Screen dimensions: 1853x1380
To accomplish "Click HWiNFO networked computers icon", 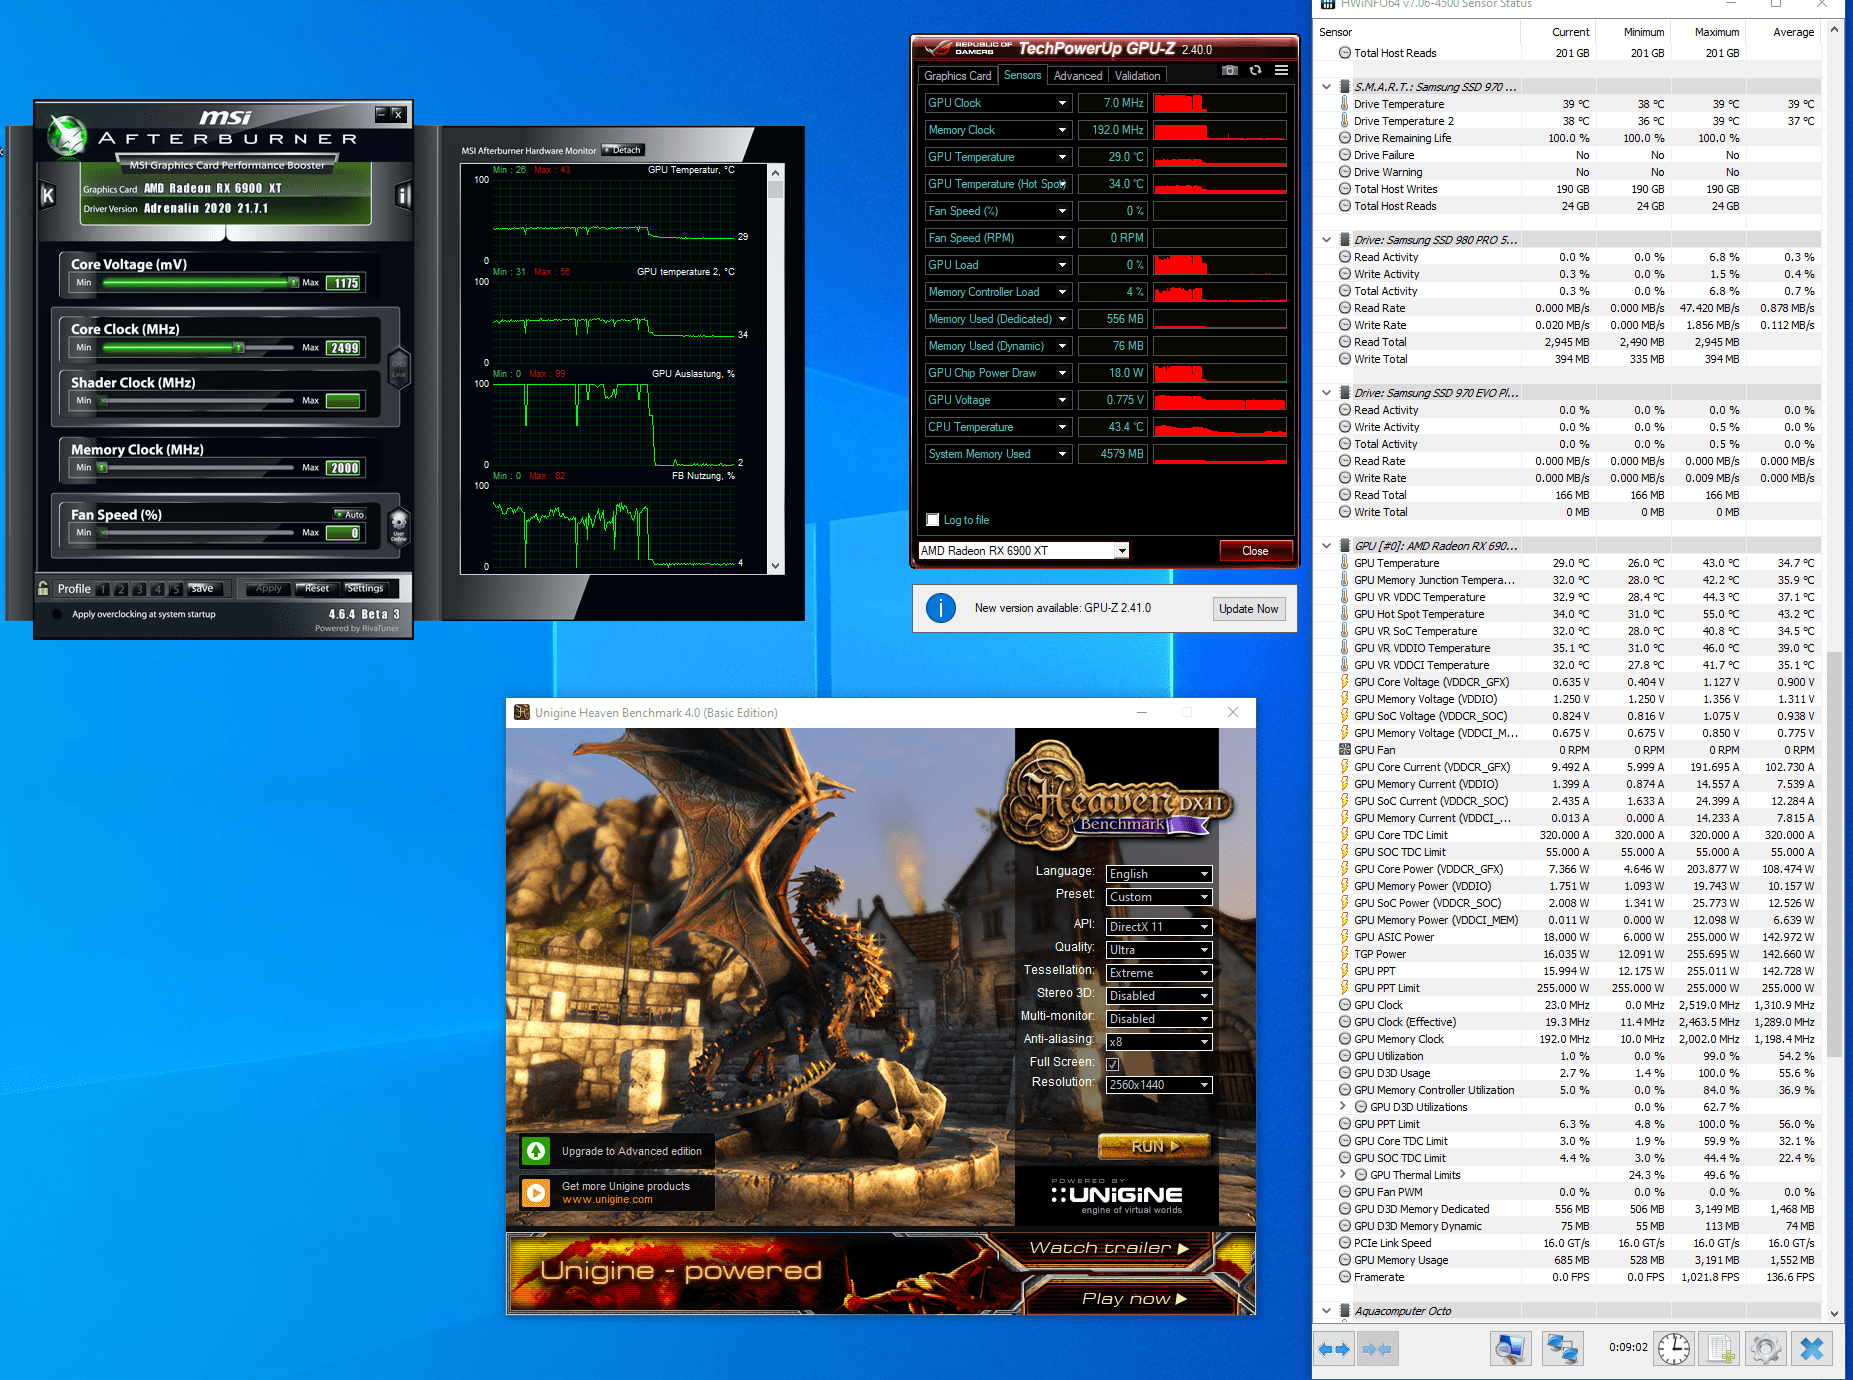I will pos(1561,1349).
